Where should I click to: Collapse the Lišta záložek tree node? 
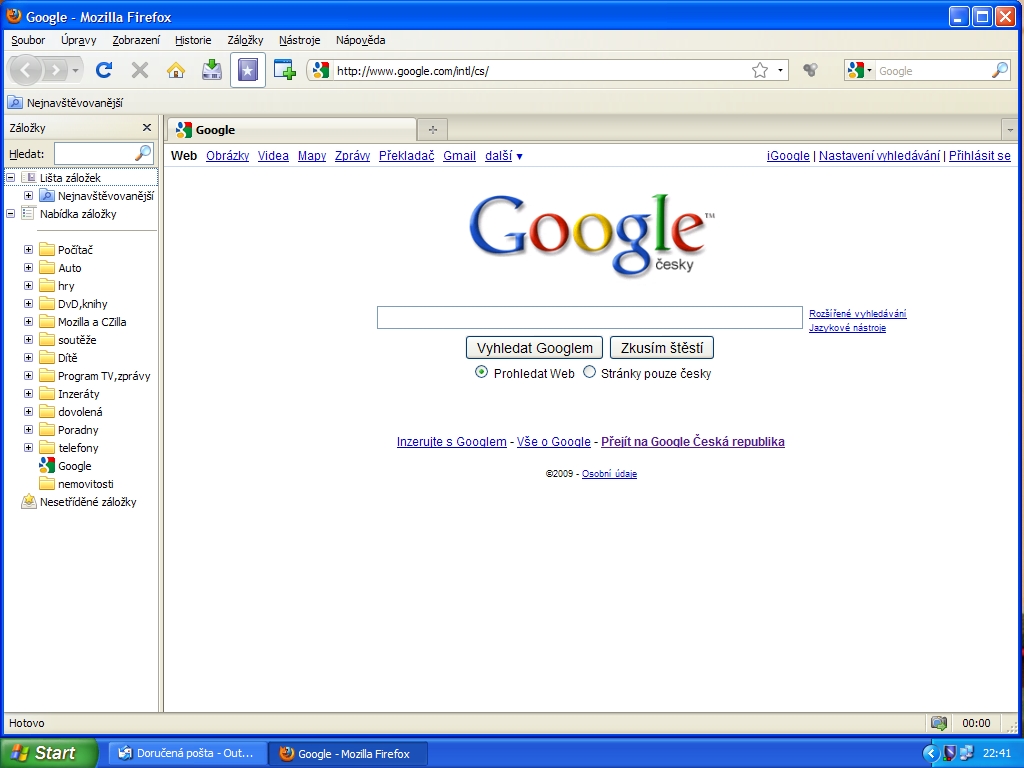click(10, 178)
